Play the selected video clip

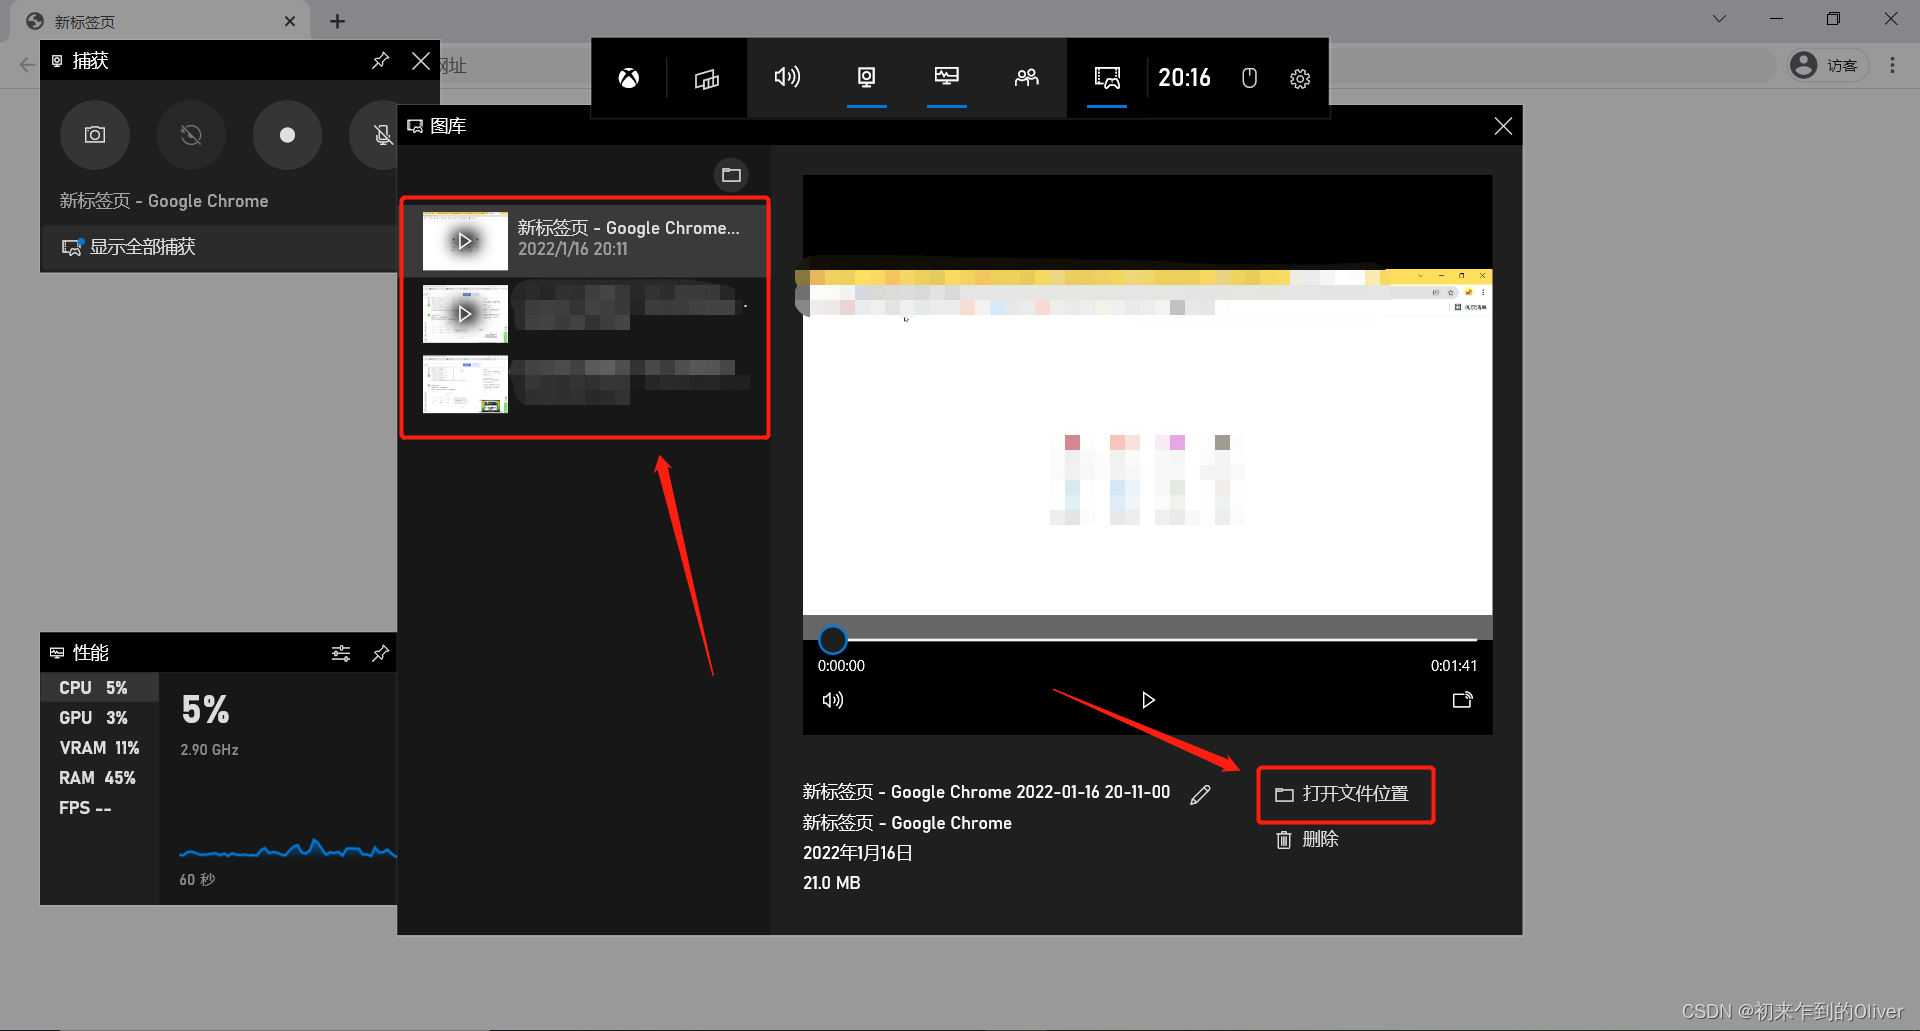1148,700
